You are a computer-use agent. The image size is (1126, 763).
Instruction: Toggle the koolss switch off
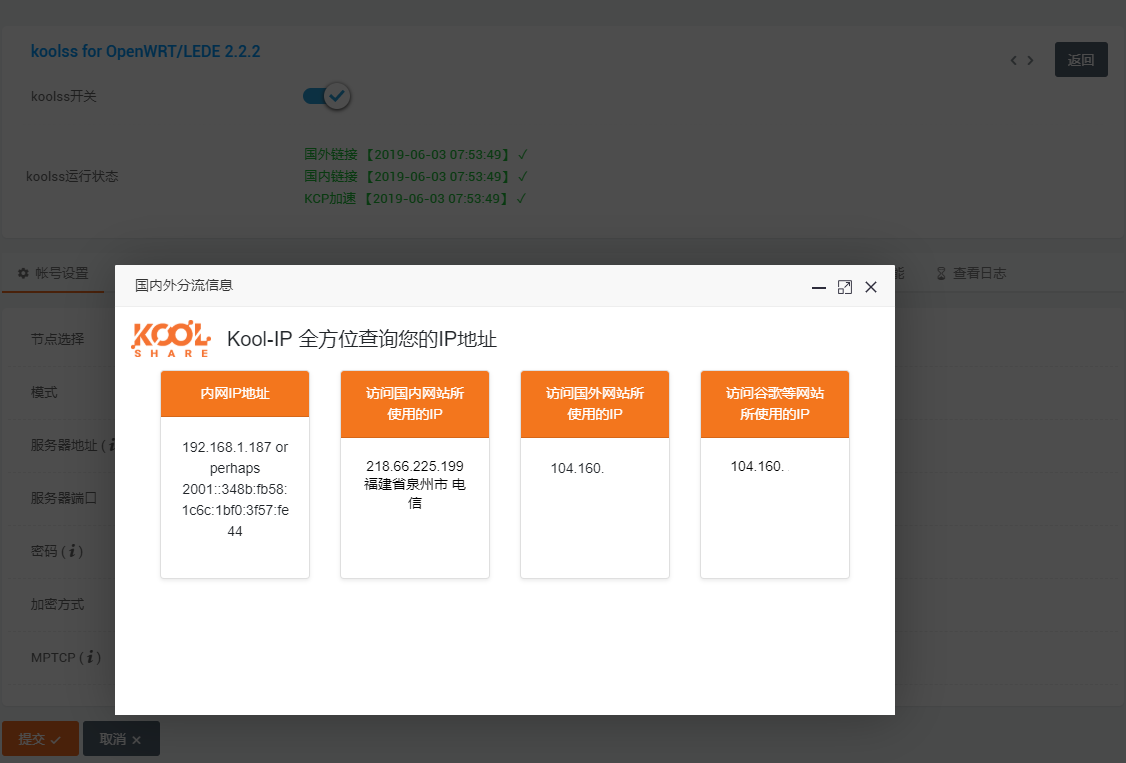327,95
